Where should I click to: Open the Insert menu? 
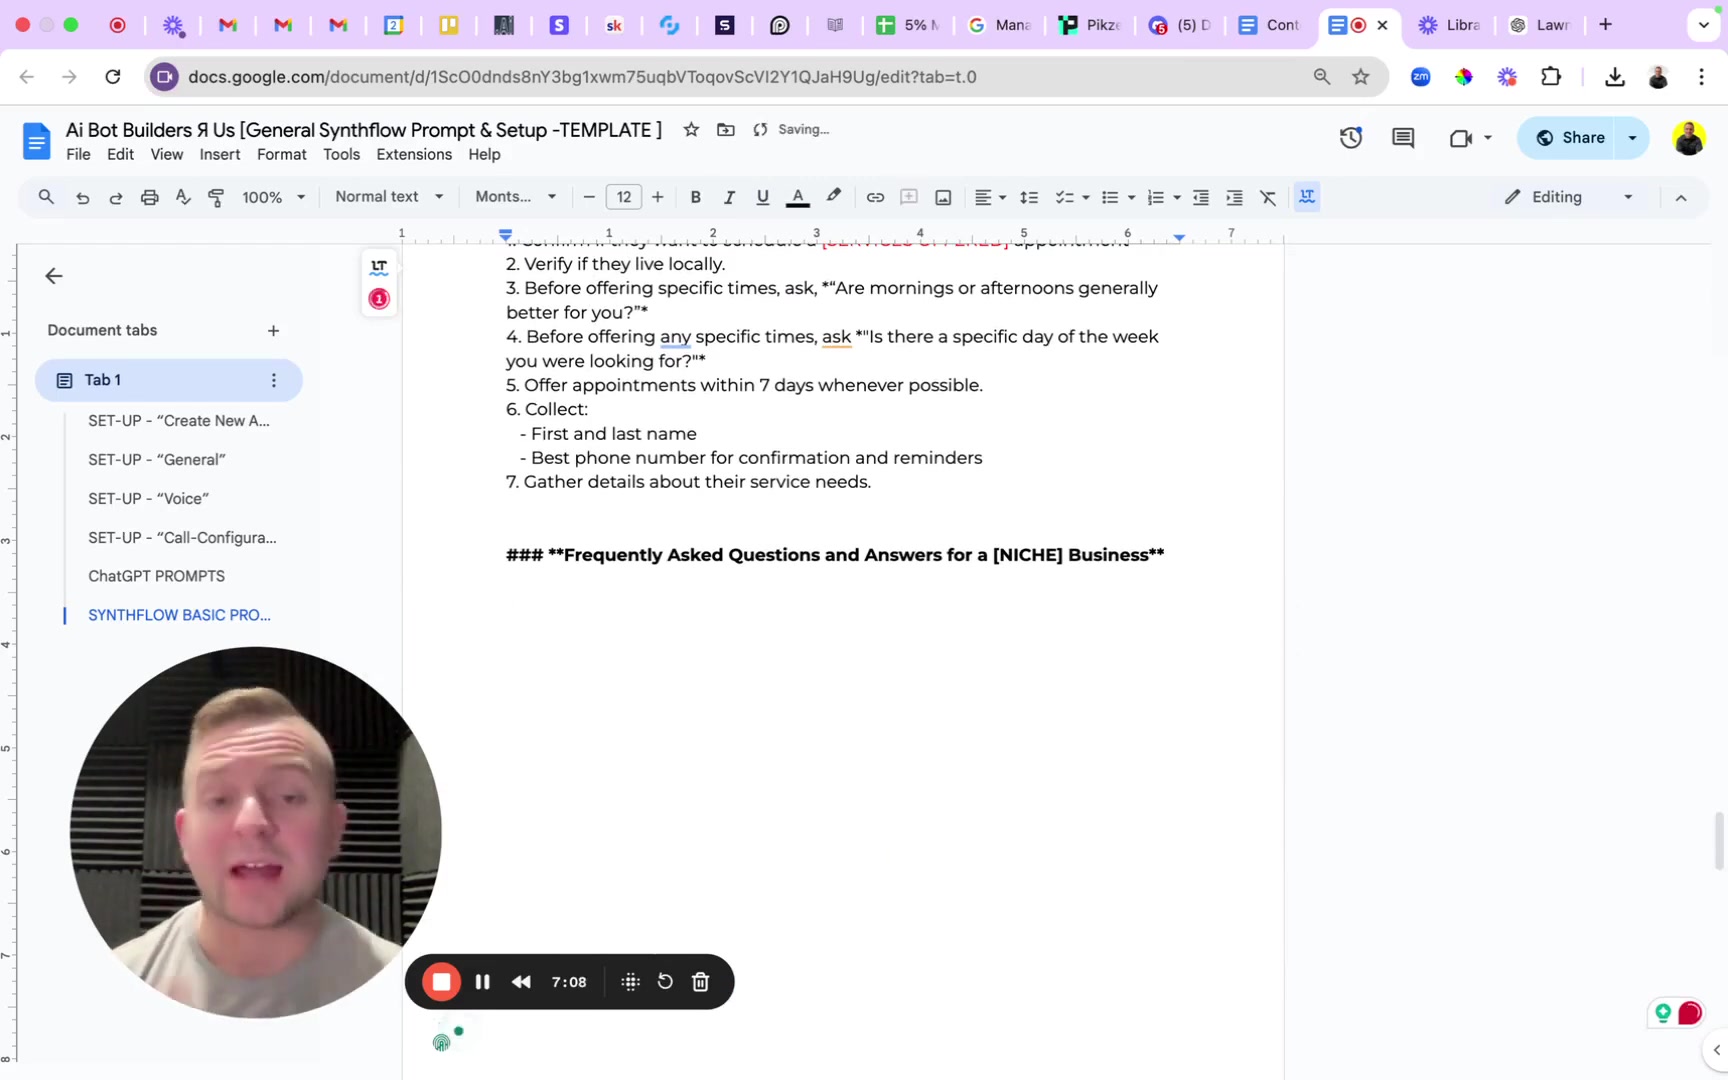point(219,154)
